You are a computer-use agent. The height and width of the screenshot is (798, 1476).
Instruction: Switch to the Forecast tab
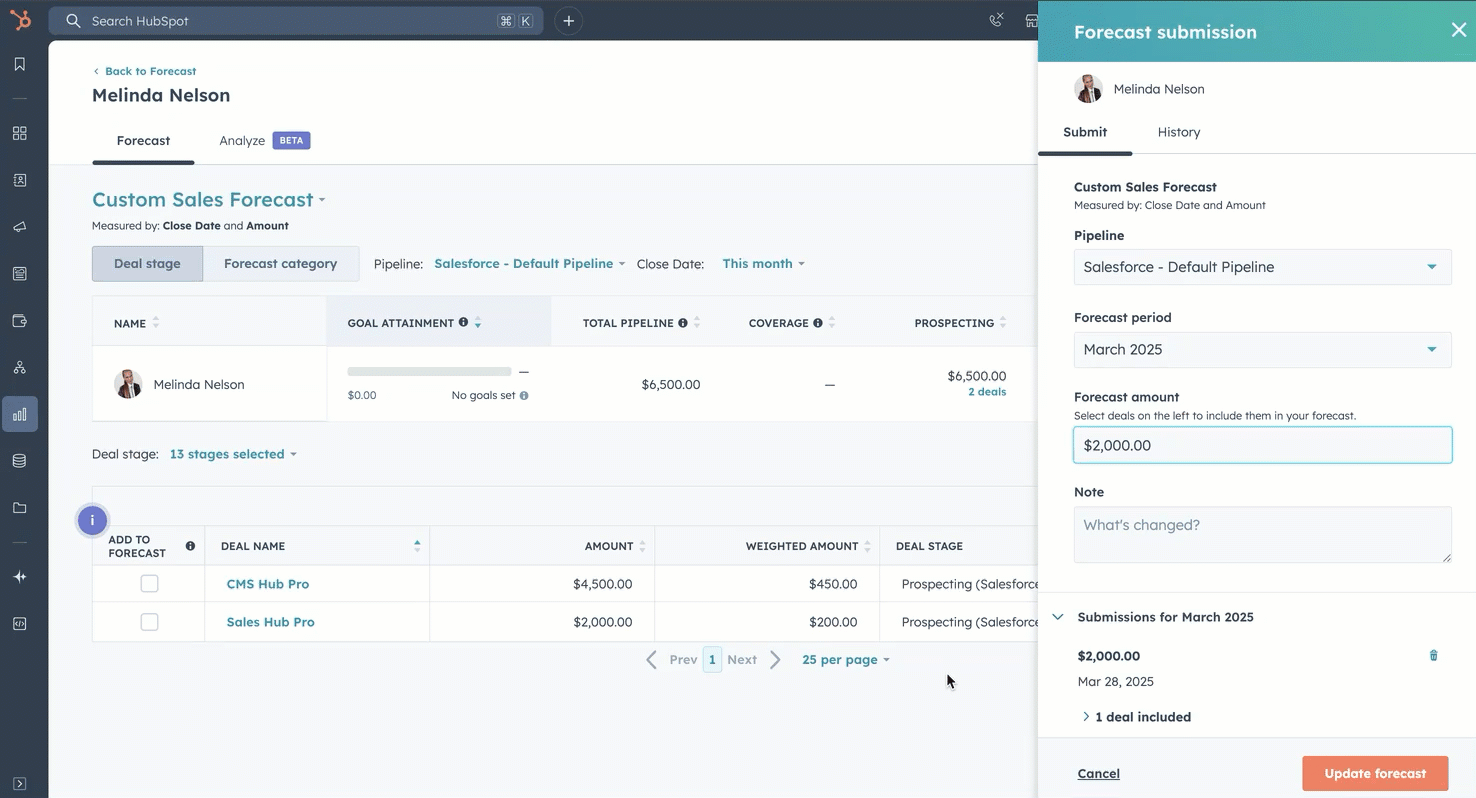point(143,141)
